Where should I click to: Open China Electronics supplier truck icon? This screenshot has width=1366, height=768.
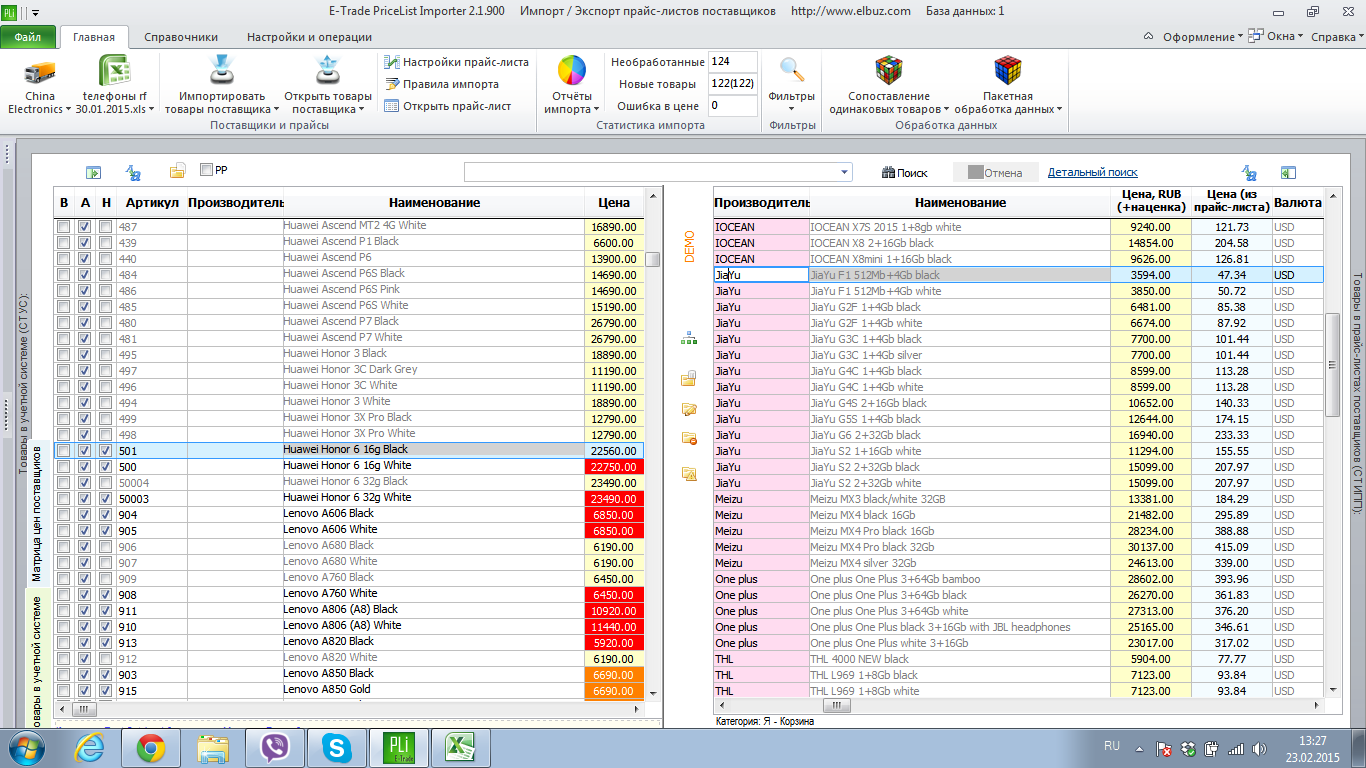click(39, 73)
